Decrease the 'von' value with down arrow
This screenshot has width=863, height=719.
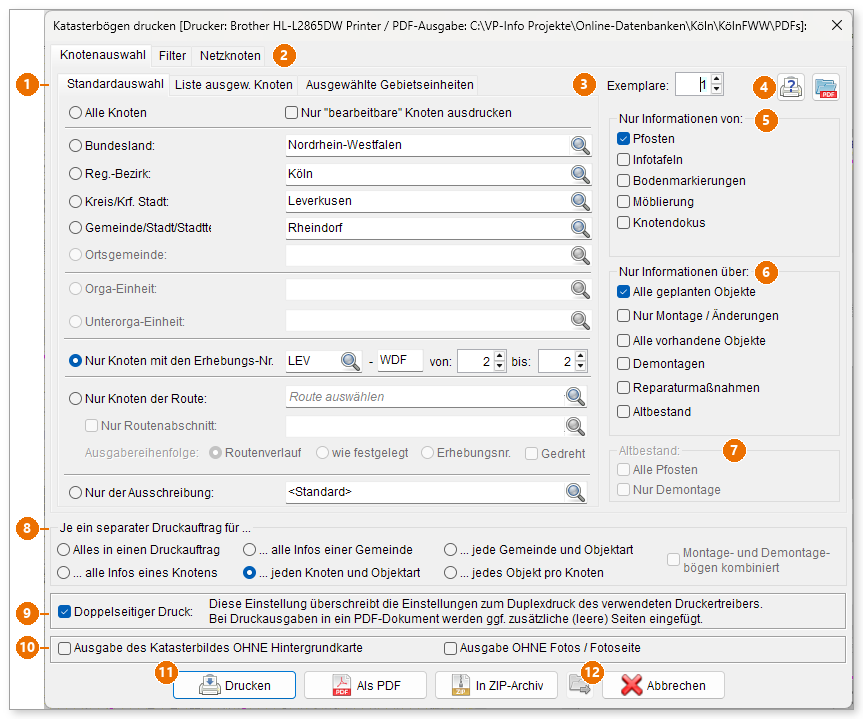[x=500, y=367]
